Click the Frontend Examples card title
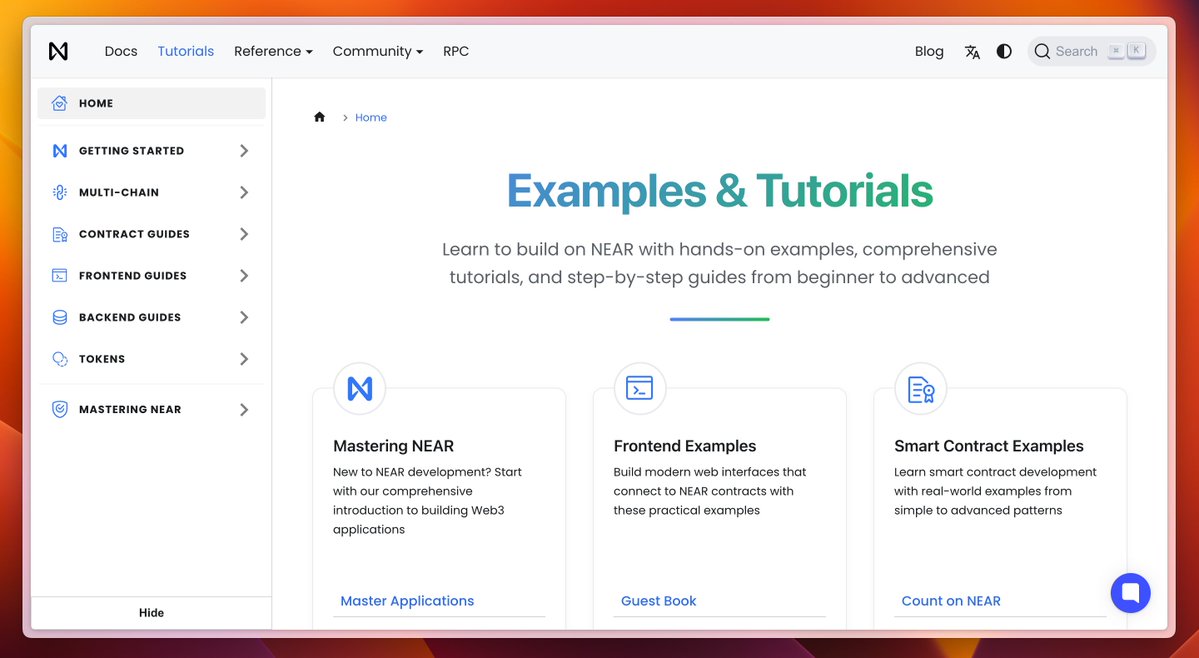The width and height of the screenshot is (1199, 658). [685, 446]
